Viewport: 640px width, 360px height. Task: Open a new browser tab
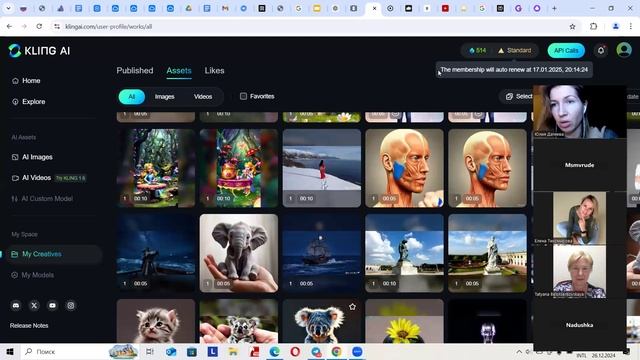[x=554, y=8]
